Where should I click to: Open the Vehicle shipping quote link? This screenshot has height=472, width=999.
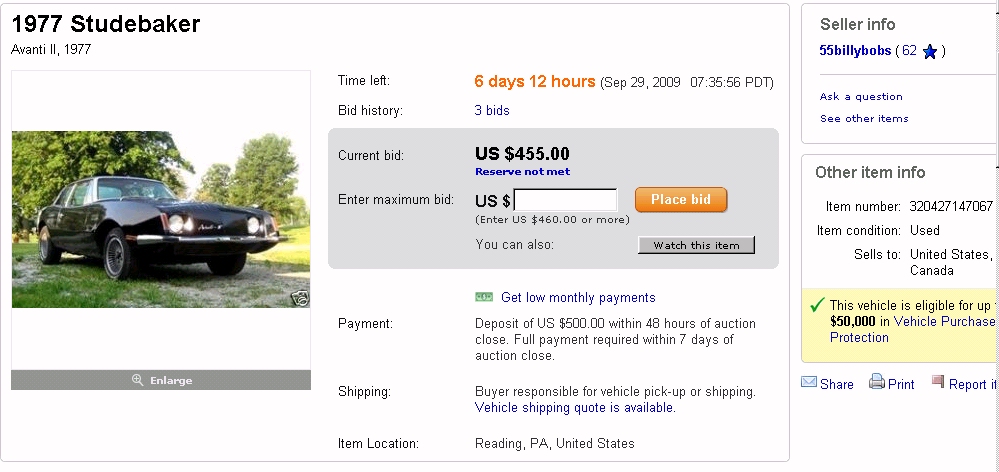point(574,408)
